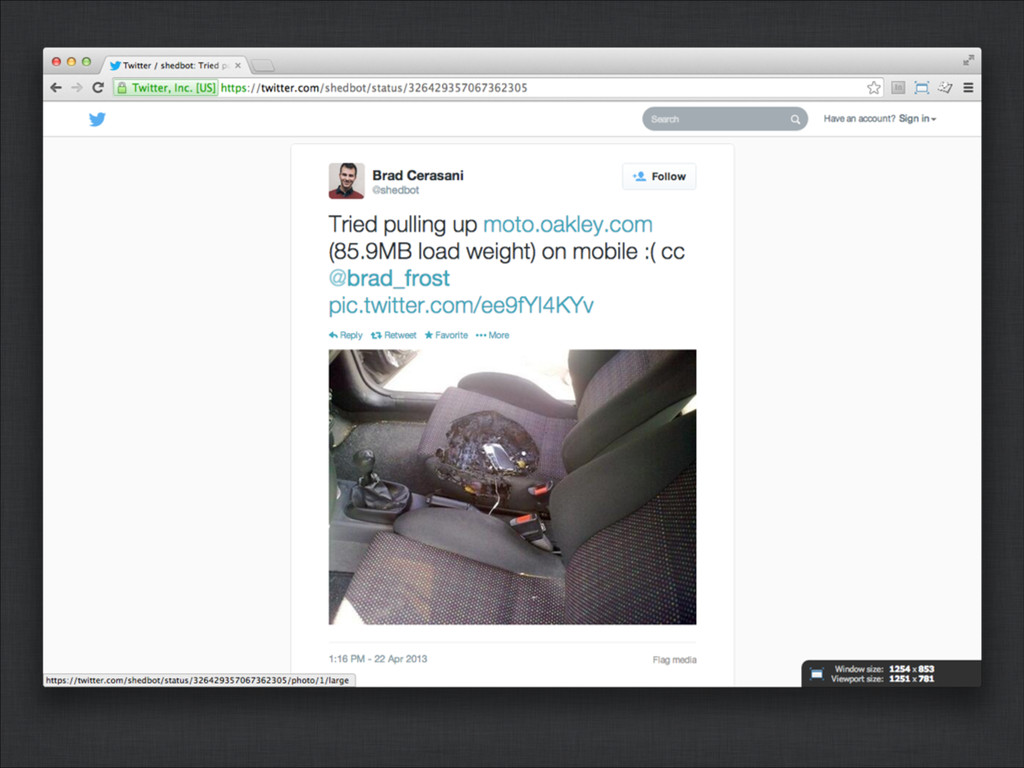
Task: Focus the Twitter search field
Action: [725, 119]
